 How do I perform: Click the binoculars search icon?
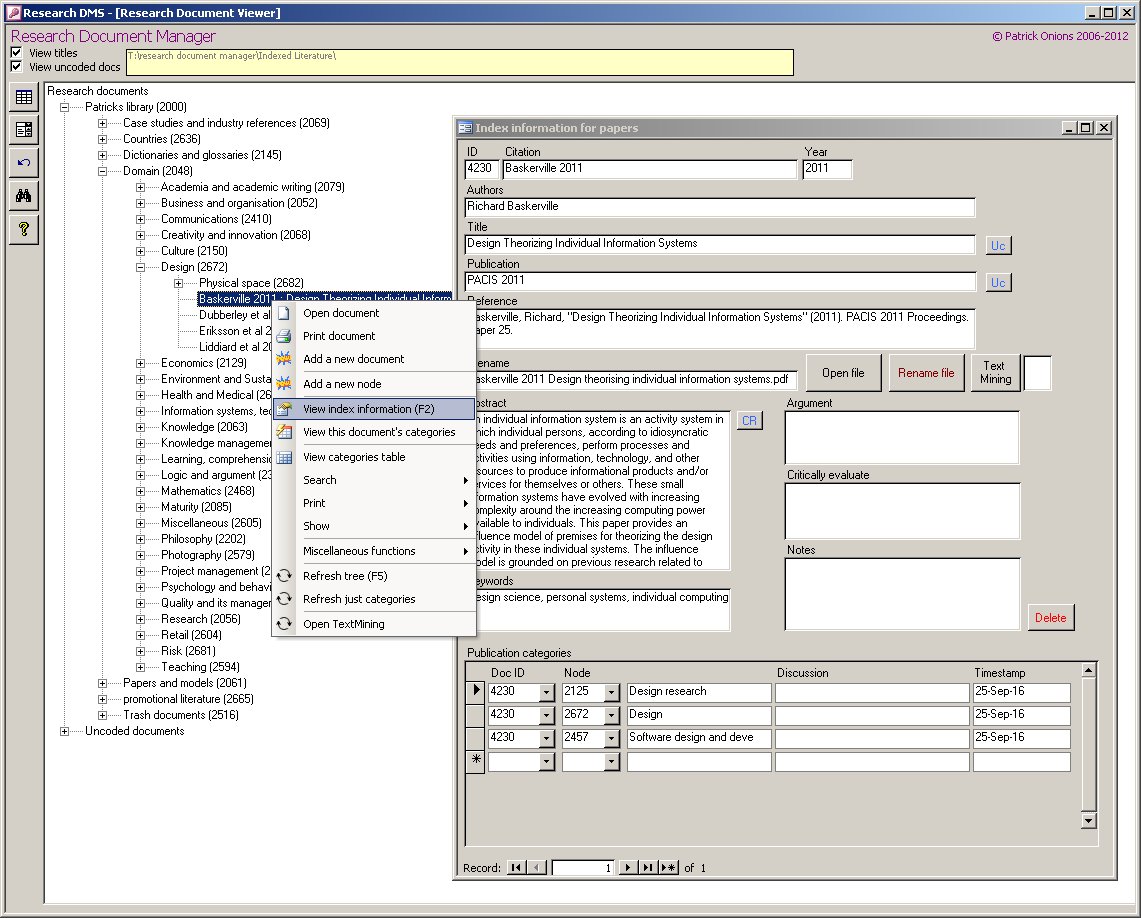point(24,196)
